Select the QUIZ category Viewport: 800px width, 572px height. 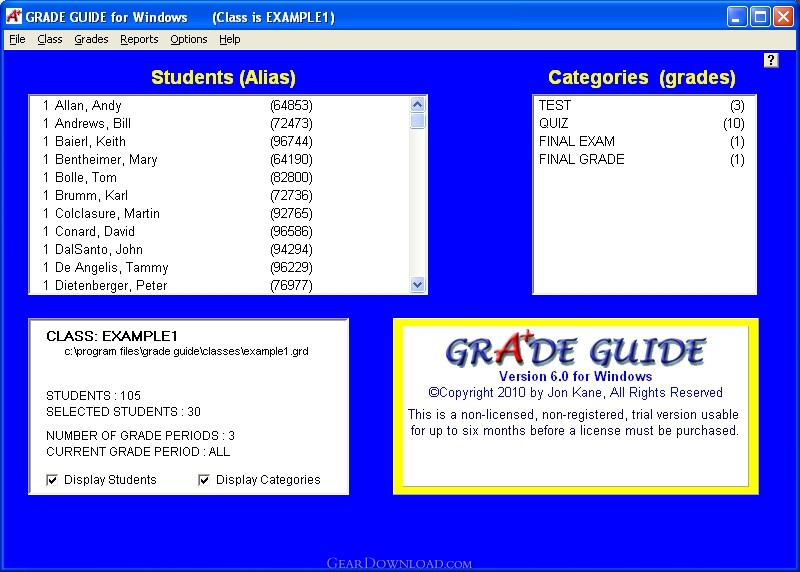644,123
